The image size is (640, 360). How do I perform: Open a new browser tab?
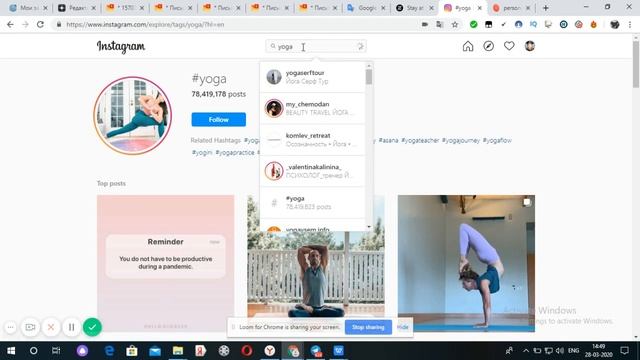[546, 8]
